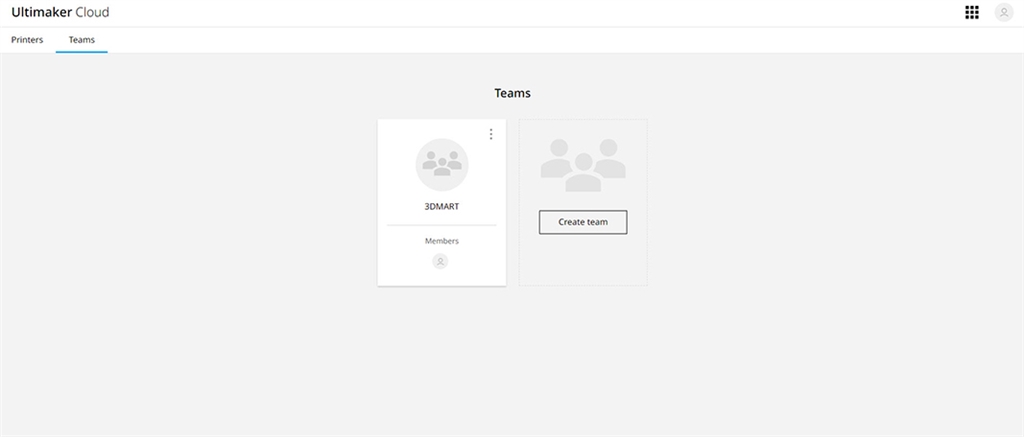Image resolution: width=1024 pixels, height=437 pixels.
Task: Click the 3DMART team name
Action: click(x=441, y=205)
